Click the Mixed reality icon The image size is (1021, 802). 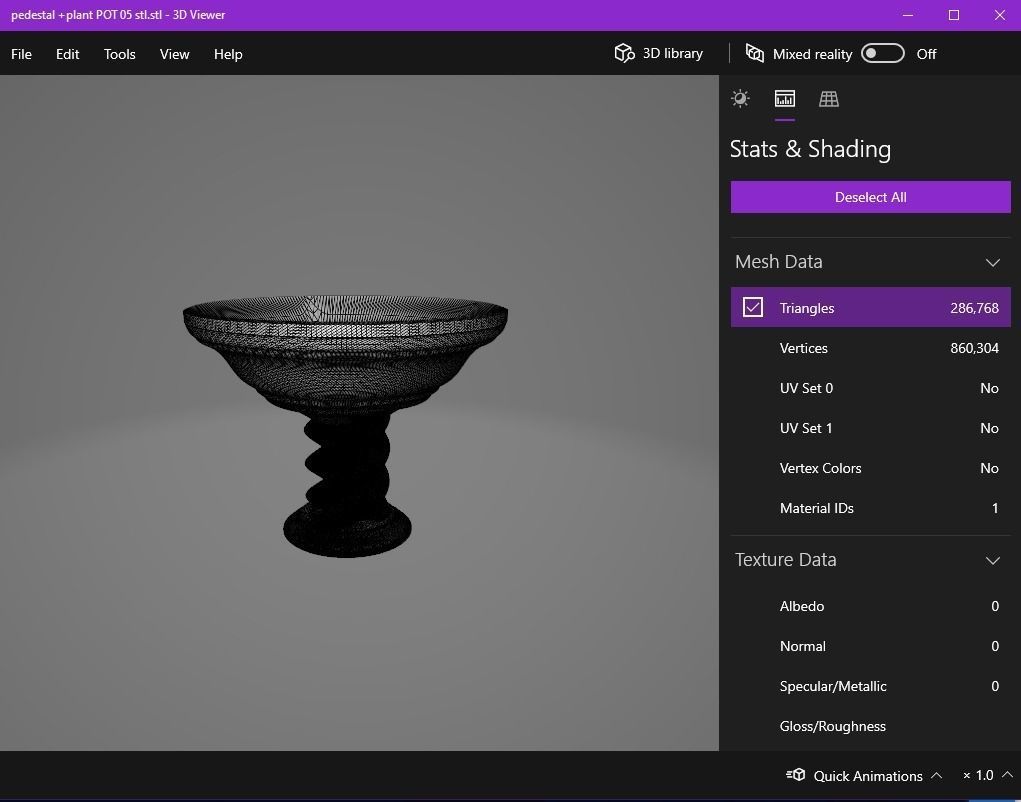click(755, 53)
